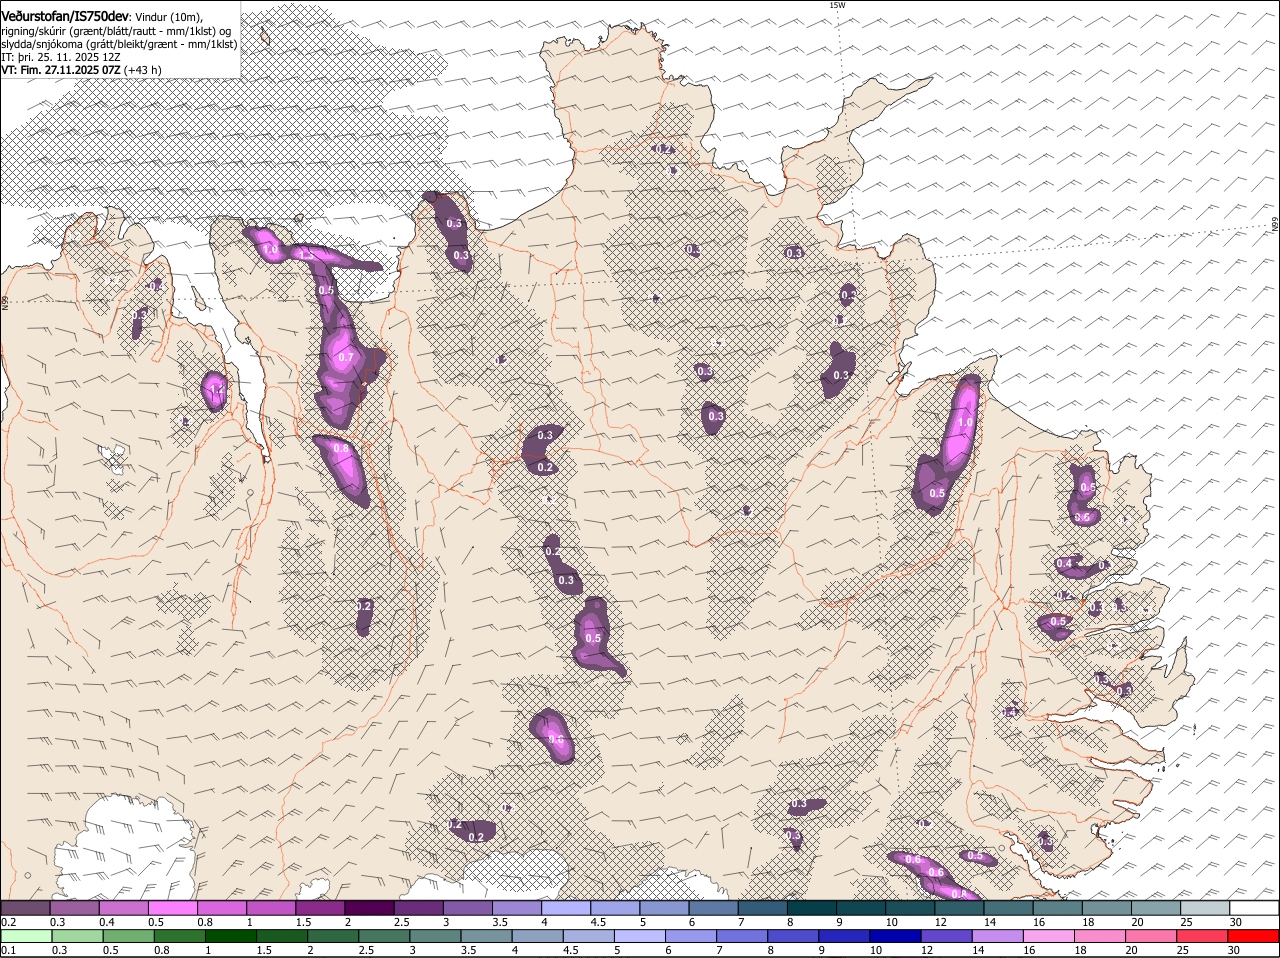
Task: Pick rain scale swatch between 2.5 and 3
Action: 384,936
